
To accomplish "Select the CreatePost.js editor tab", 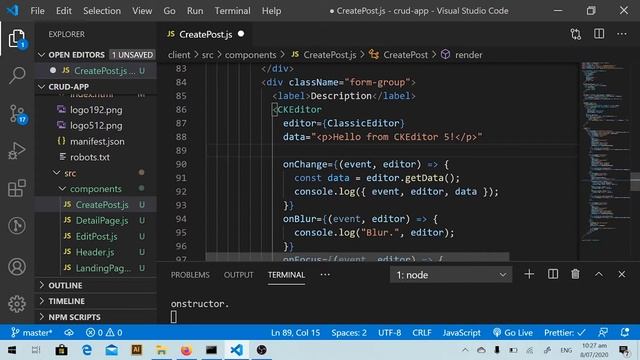I will click(206, 34).
